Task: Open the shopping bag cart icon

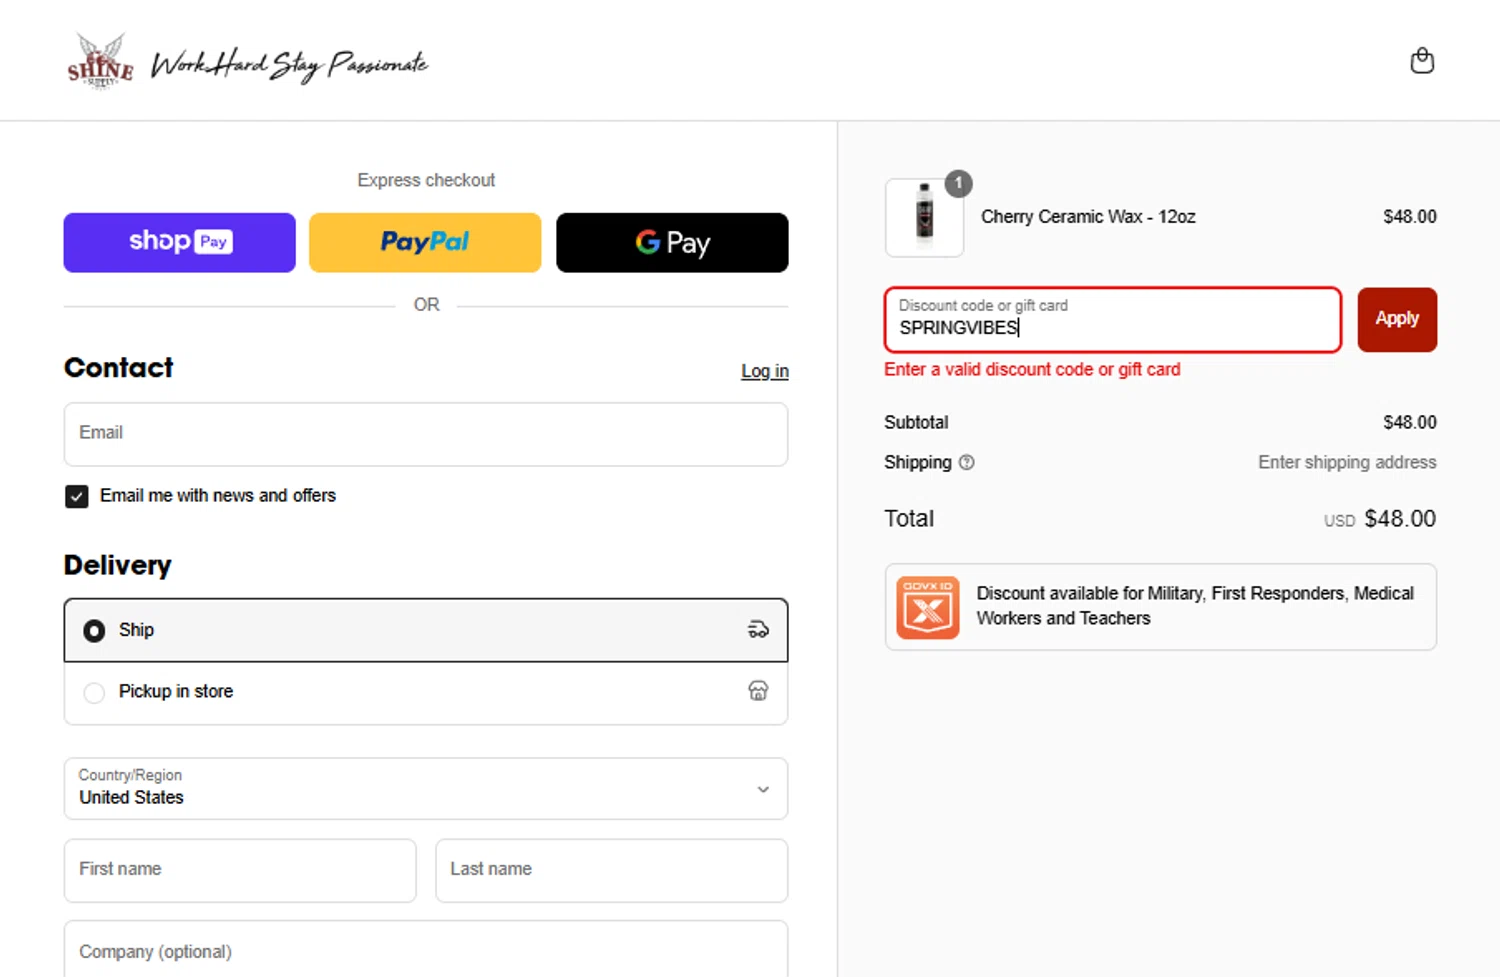Action: [x=1421, y=61]
